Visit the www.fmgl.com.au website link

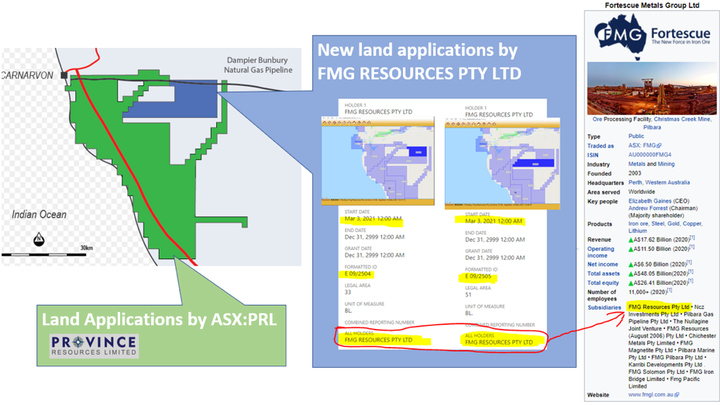(x=656, y=394)
